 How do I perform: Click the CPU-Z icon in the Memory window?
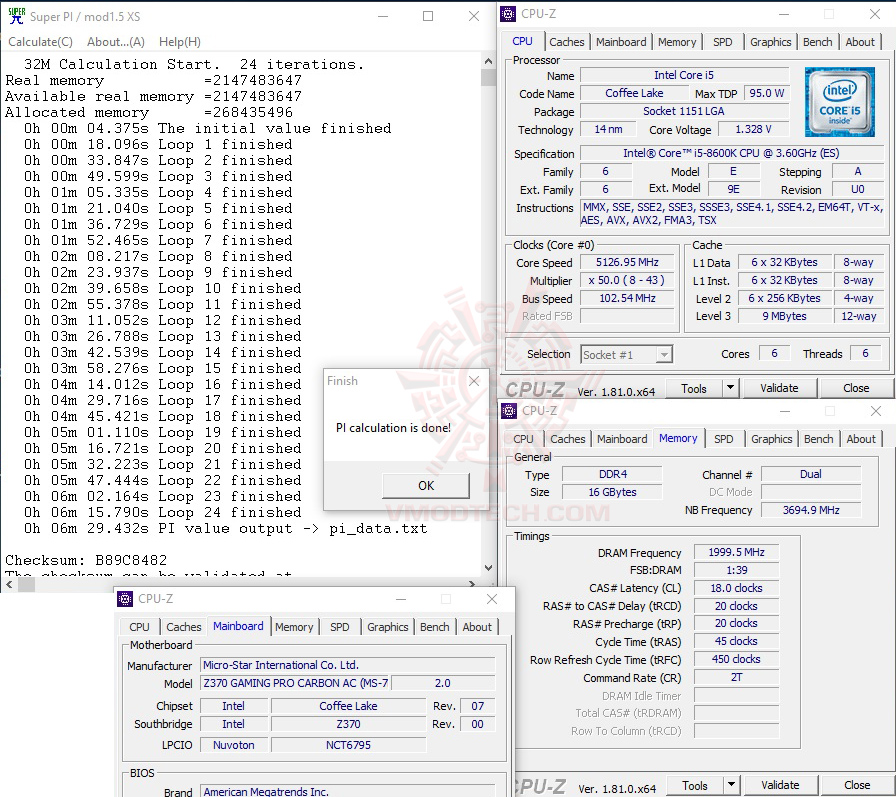[x=509, y=411]
